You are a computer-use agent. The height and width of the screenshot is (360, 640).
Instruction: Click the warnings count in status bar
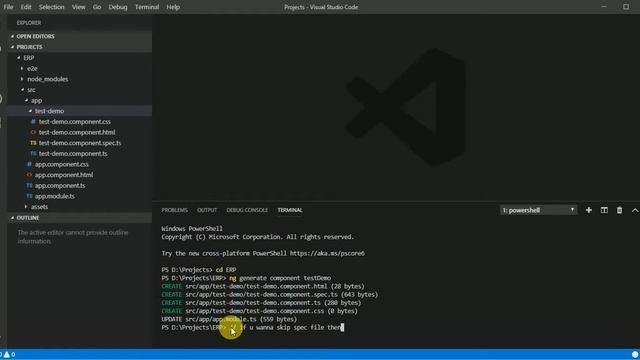click(x=10, y=354)
